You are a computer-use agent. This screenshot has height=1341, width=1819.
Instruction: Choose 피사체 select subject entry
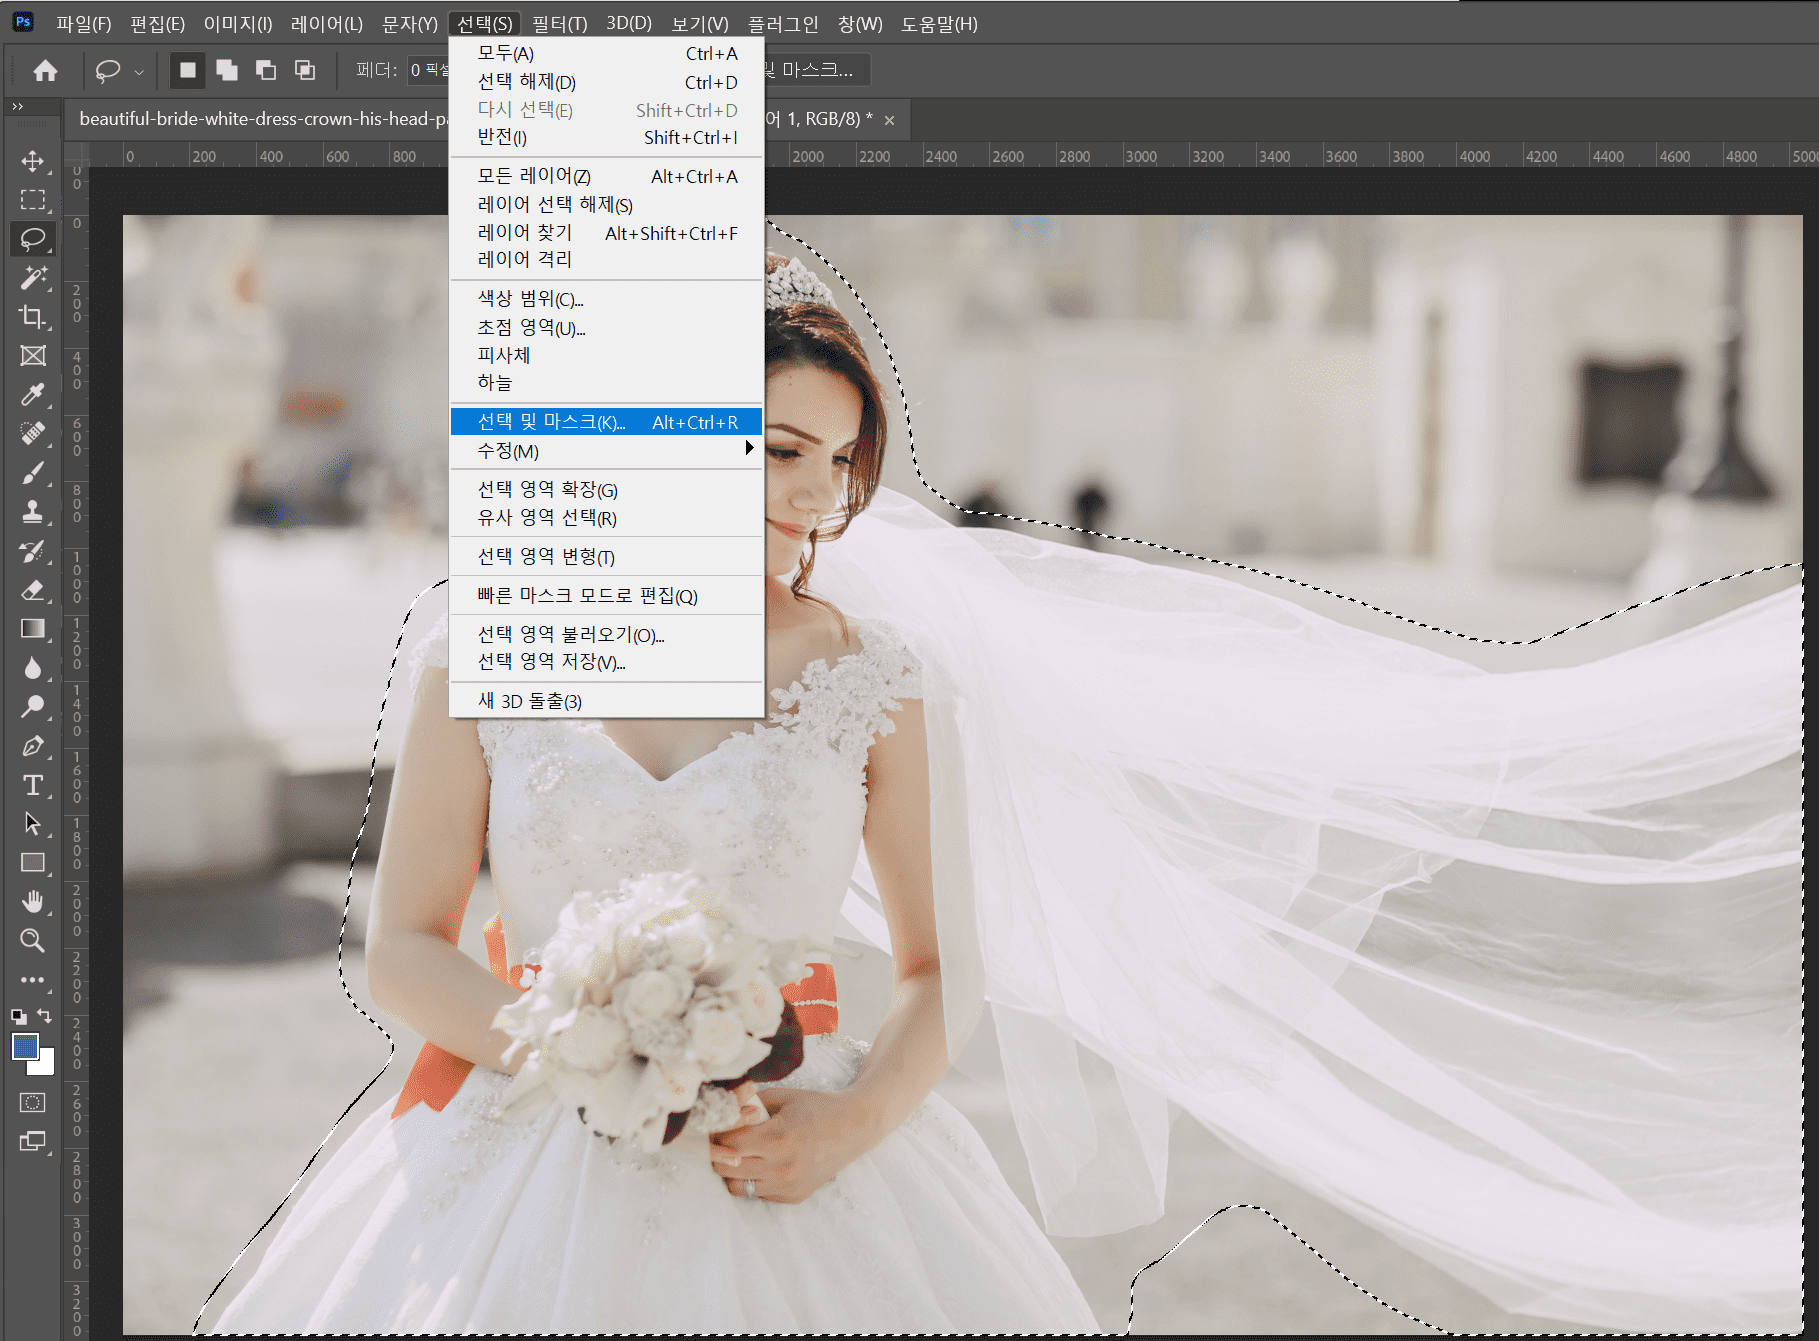(606, 355)
